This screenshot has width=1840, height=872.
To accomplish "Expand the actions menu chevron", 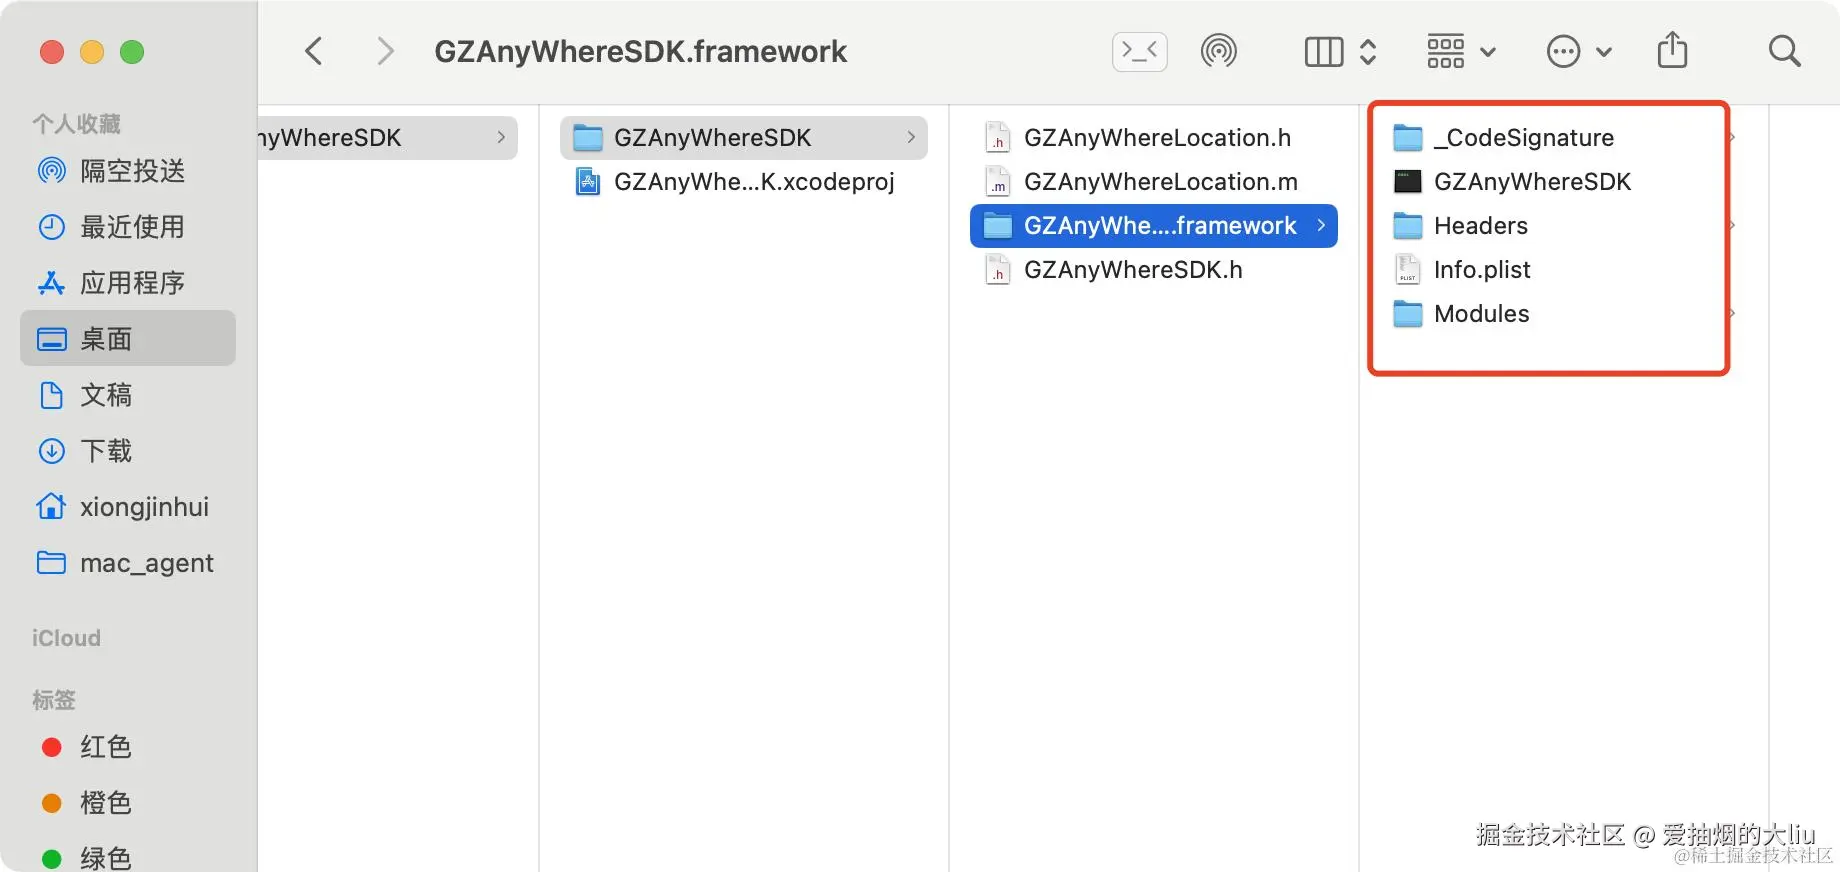I will click(x=1604, y=52).
